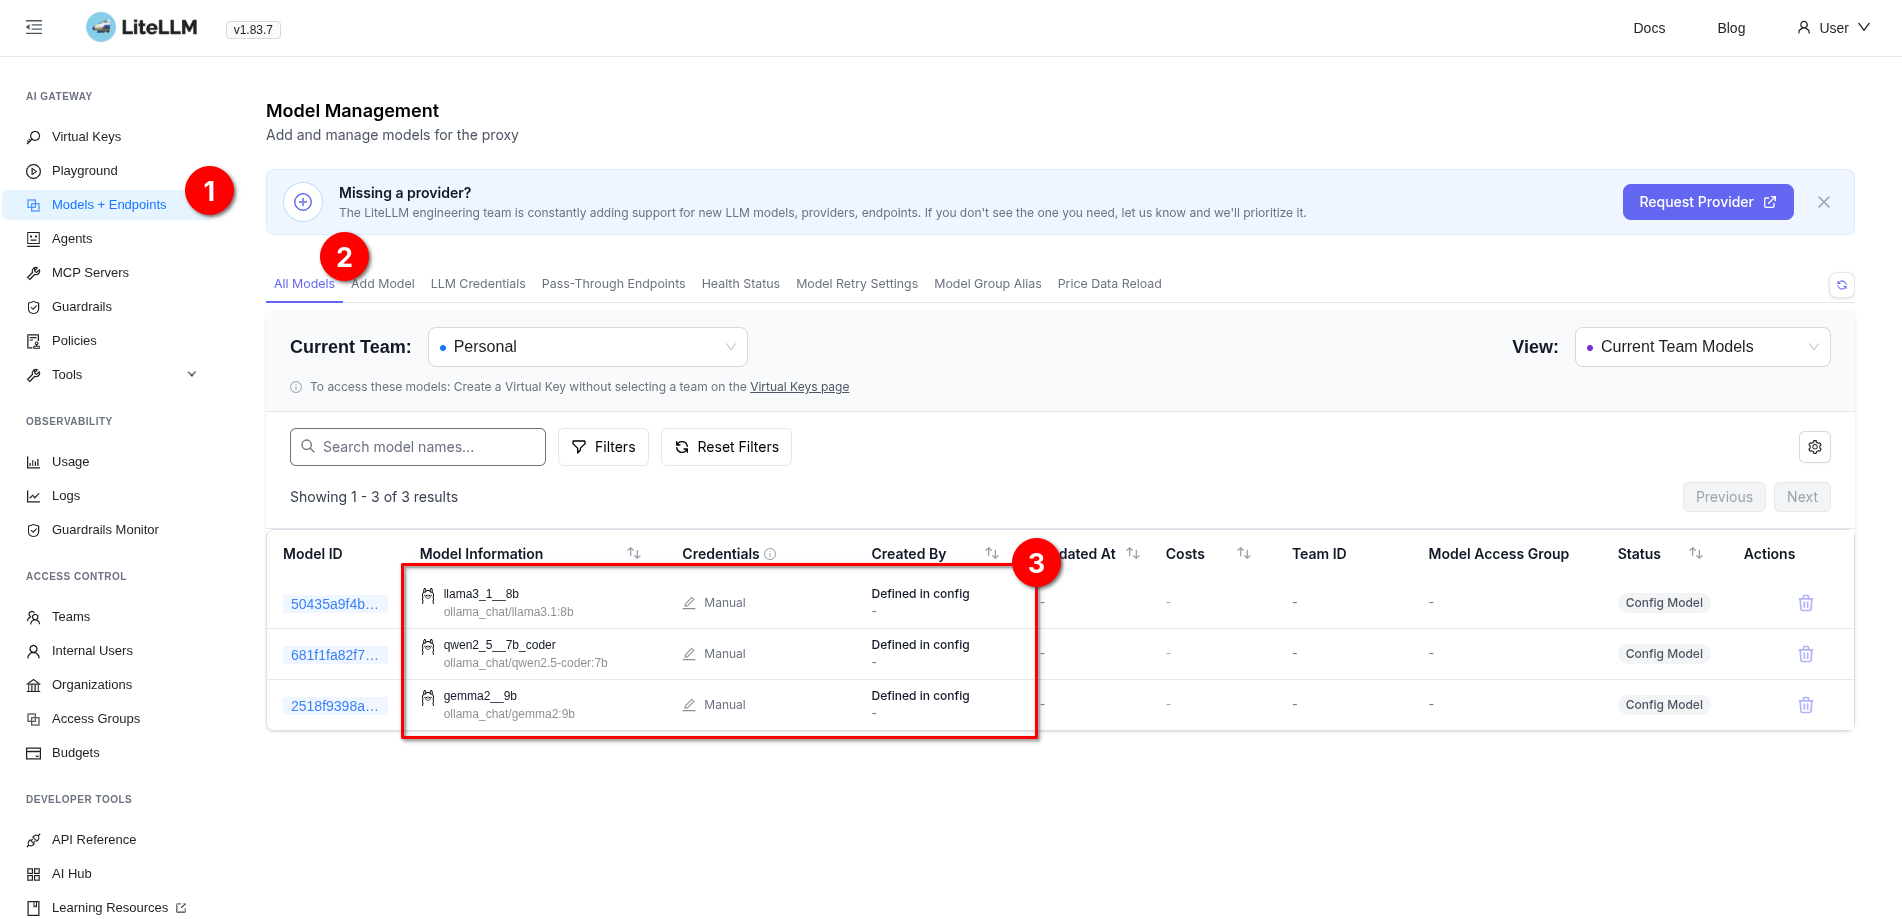This screenshot has width=1902, height=919.
Task: Open the View Current Team Models dropdown
Action: [1703, 347]
